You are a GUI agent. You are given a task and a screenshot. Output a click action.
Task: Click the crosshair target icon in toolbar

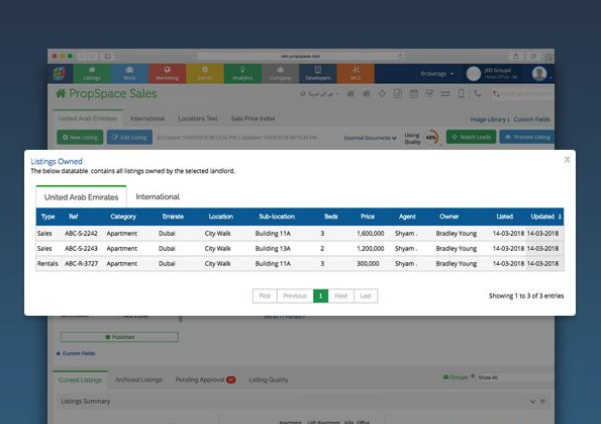pyautogui.click(x=382, y=94)
